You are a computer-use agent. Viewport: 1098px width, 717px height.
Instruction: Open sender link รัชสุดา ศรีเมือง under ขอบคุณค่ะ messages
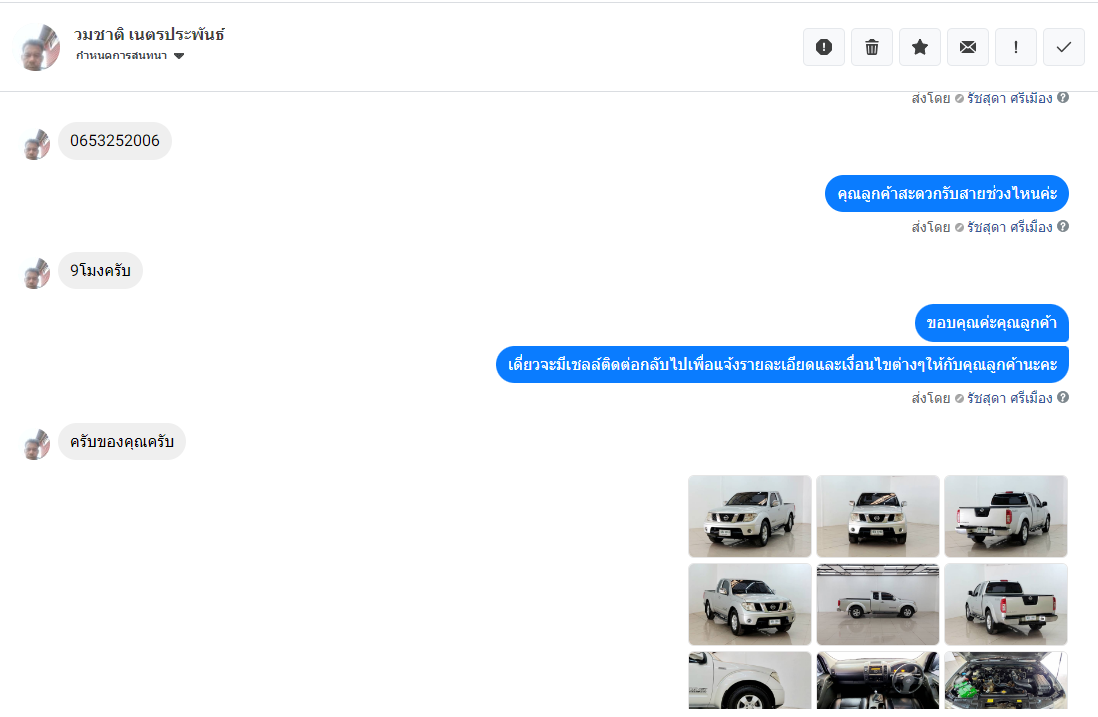1010,398
